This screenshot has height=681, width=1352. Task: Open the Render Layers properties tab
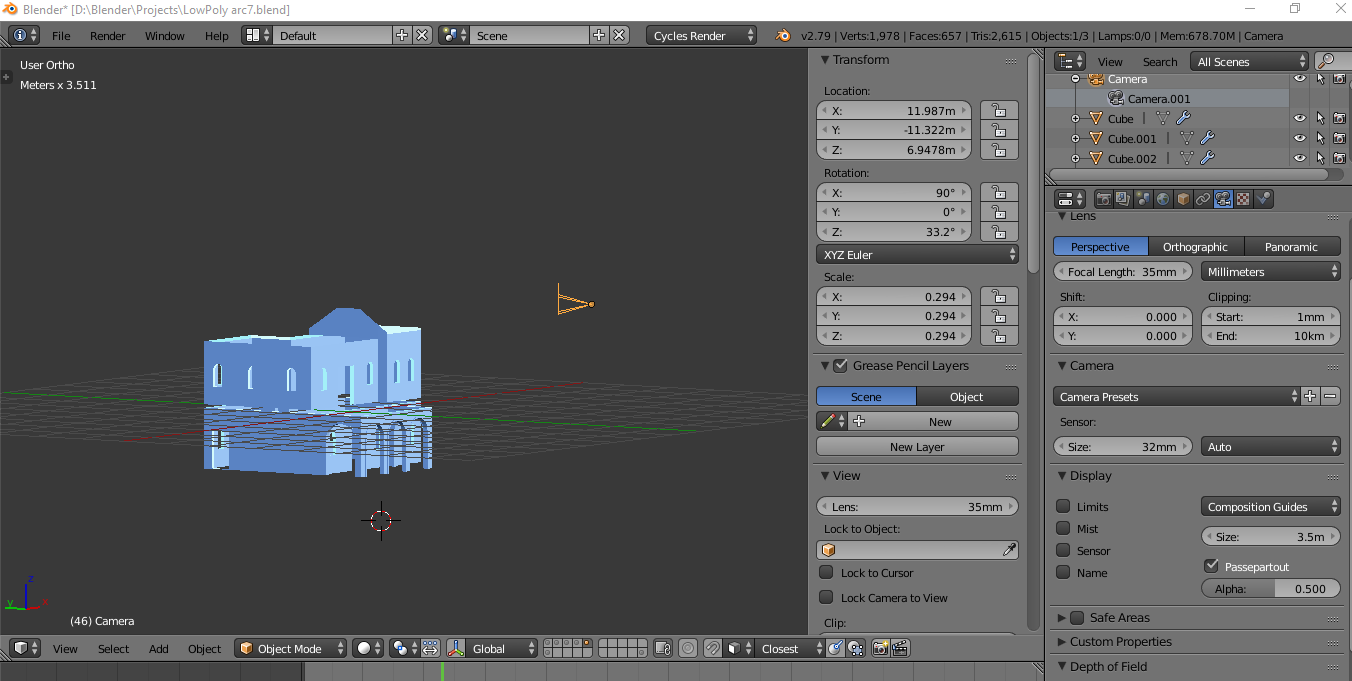[x=1123, y=199]
